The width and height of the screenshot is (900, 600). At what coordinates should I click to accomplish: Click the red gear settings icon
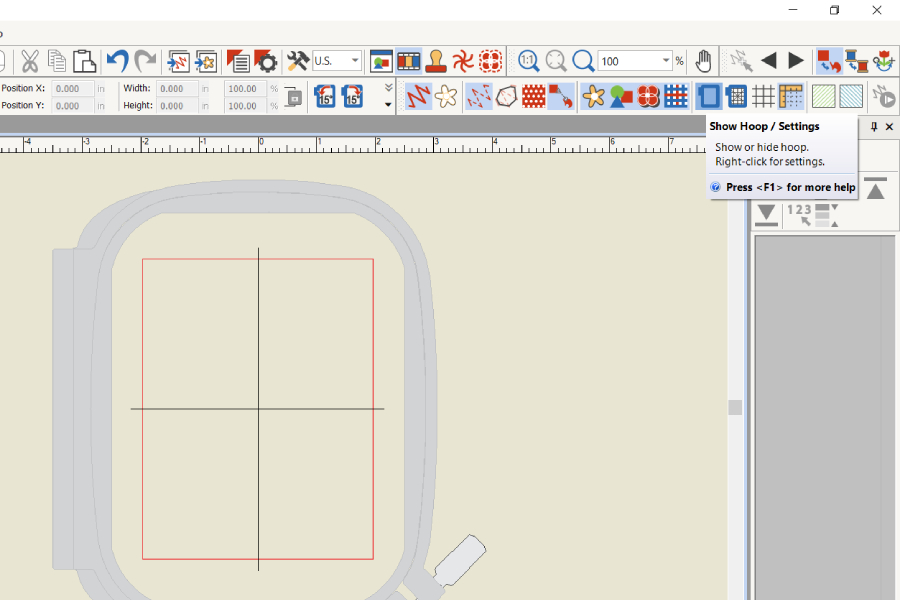pyautogui.click(x=266, y=61)
